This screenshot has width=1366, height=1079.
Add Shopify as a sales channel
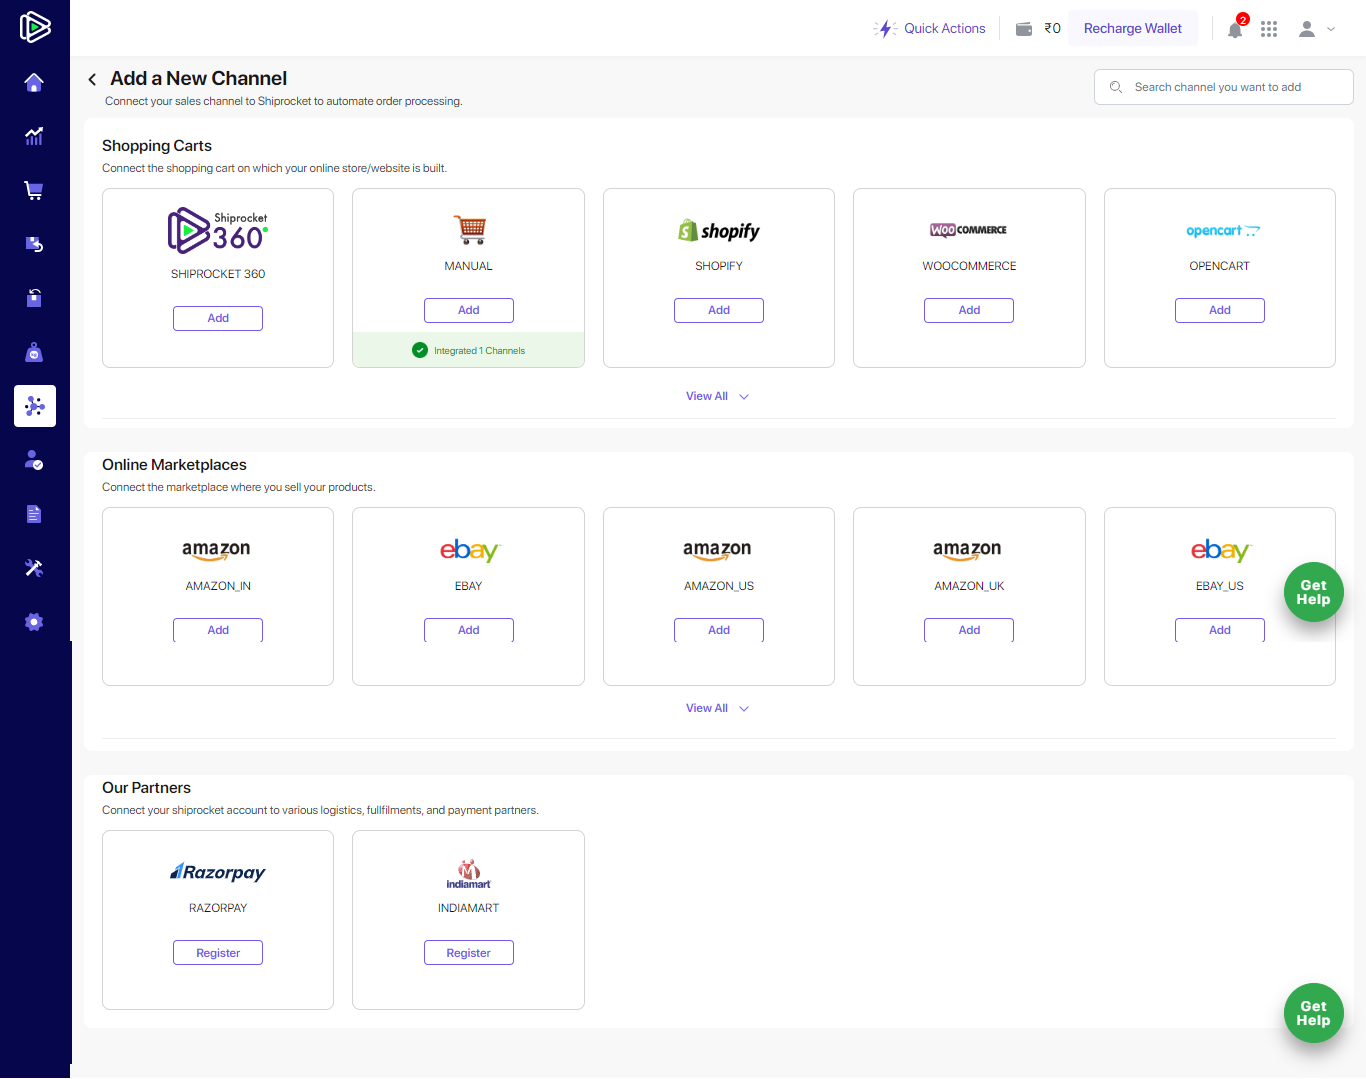click(x=718, y=310)
